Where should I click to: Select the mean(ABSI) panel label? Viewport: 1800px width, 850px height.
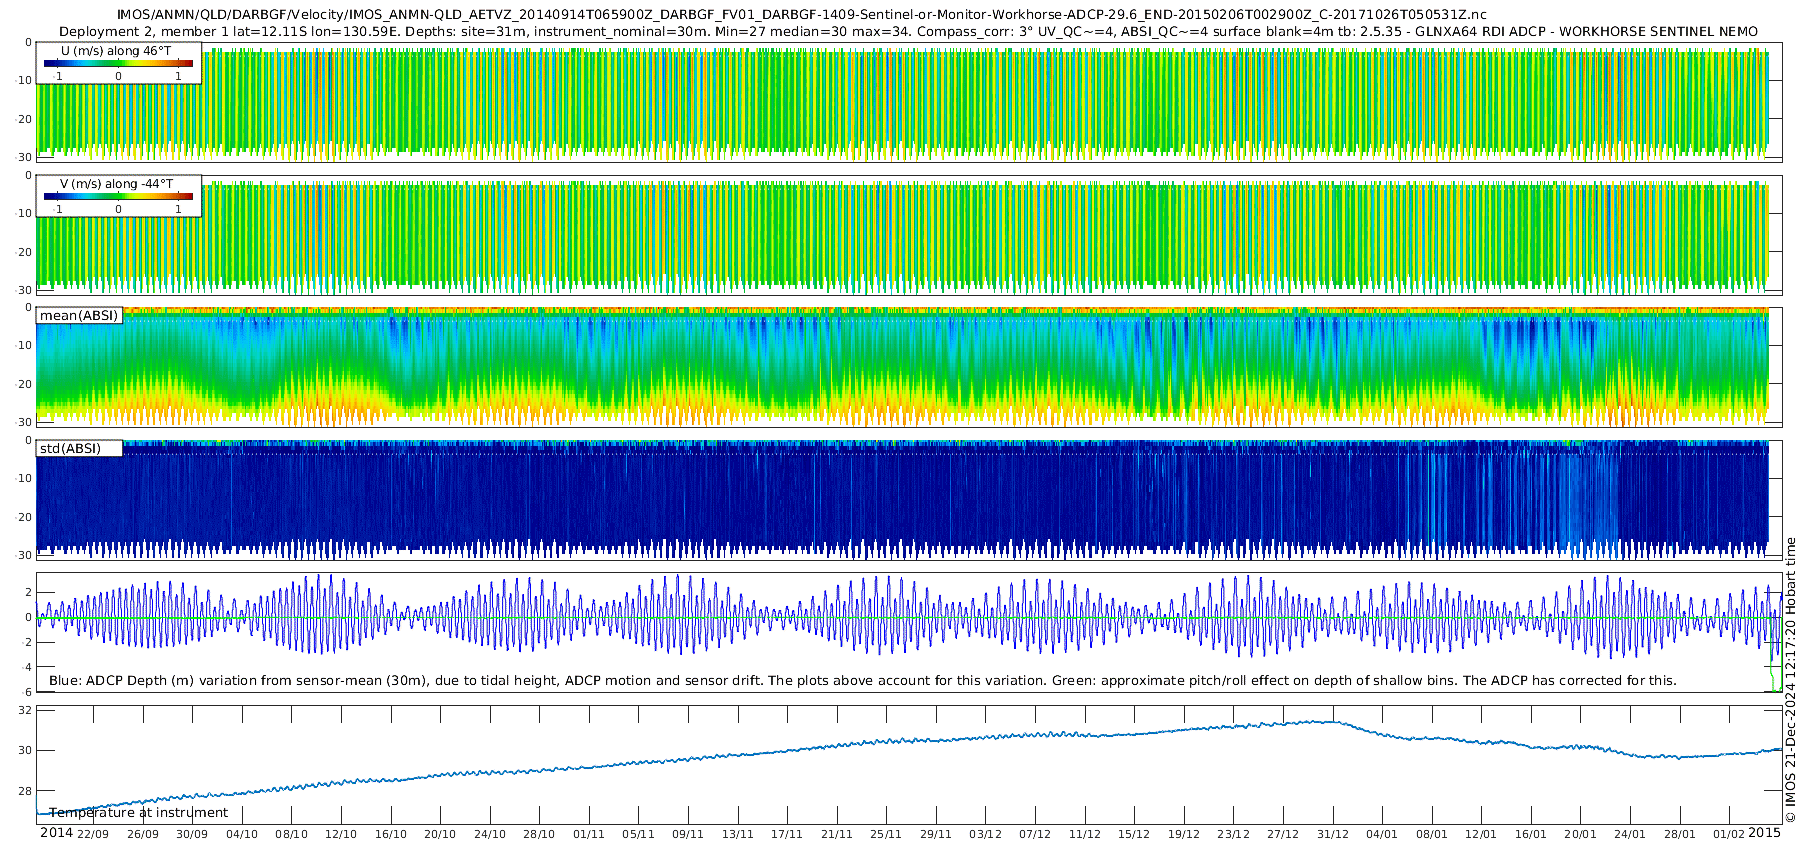click(x=79, y=316)
